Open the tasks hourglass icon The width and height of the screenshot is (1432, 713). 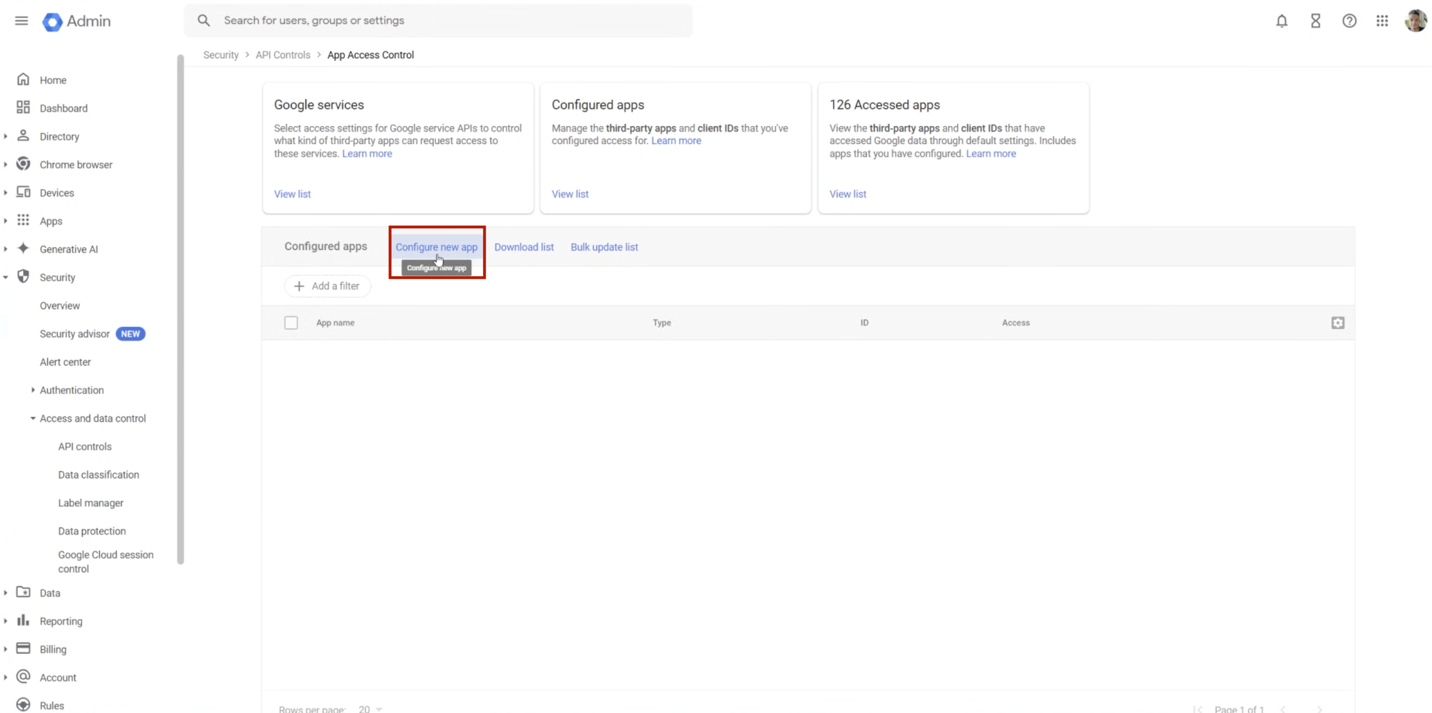1315,21
